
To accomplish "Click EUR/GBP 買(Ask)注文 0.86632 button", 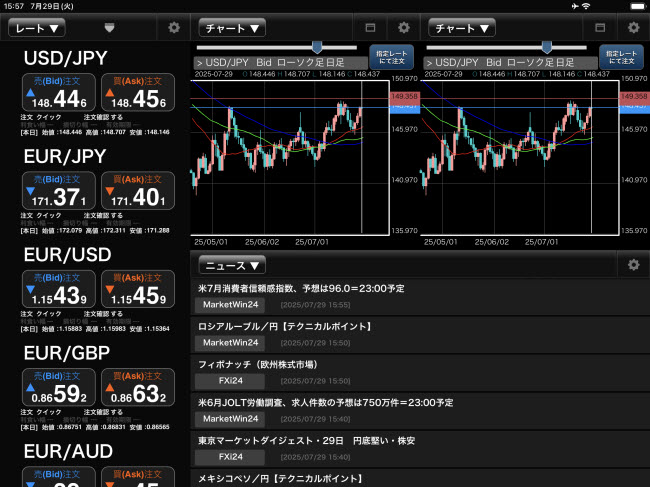I will point(138,387).
